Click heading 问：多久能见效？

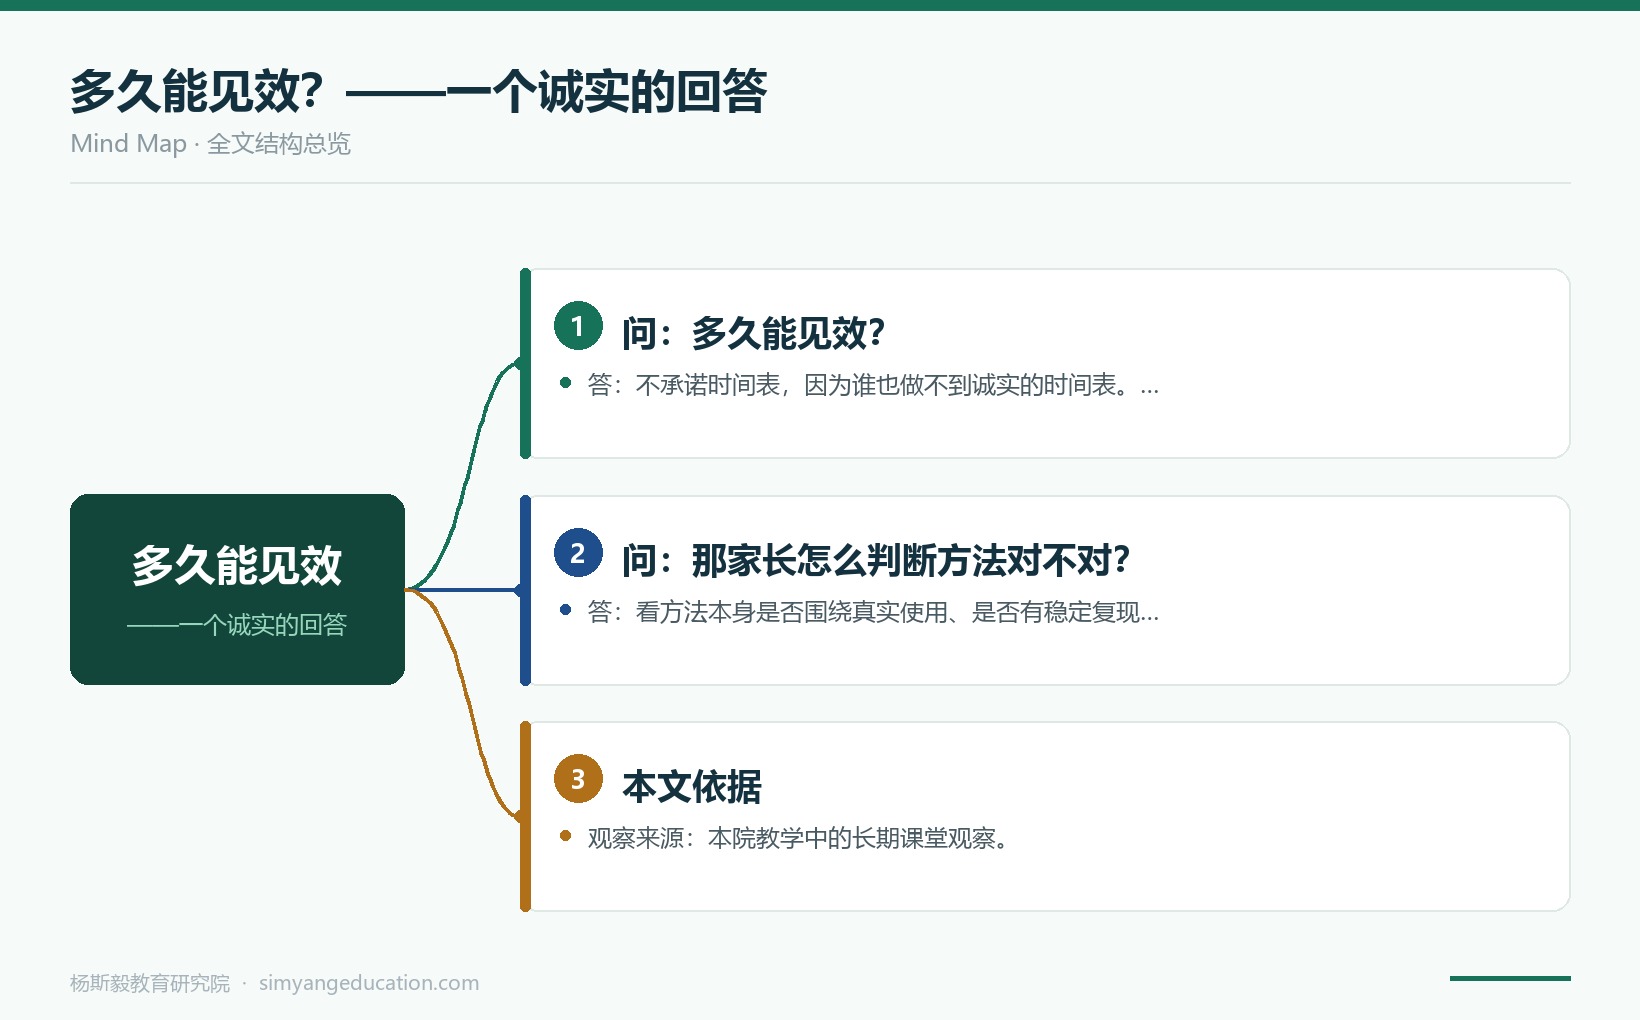(x=754, y=333)
